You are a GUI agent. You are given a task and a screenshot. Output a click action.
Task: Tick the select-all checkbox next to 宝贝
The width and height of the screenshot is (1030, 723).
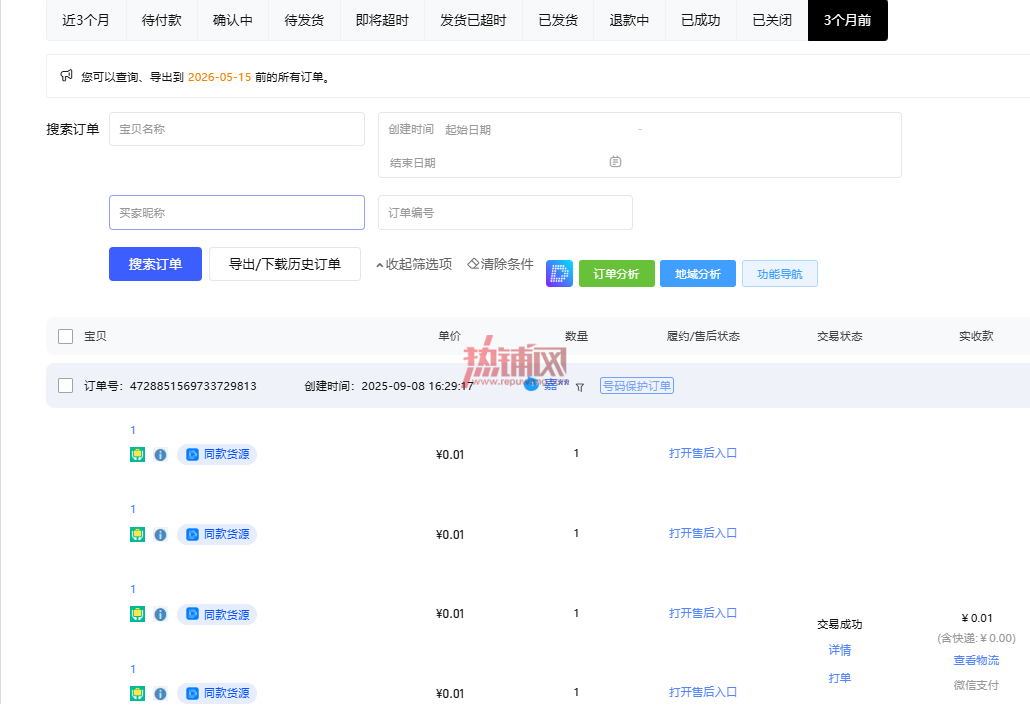[66, 336]
